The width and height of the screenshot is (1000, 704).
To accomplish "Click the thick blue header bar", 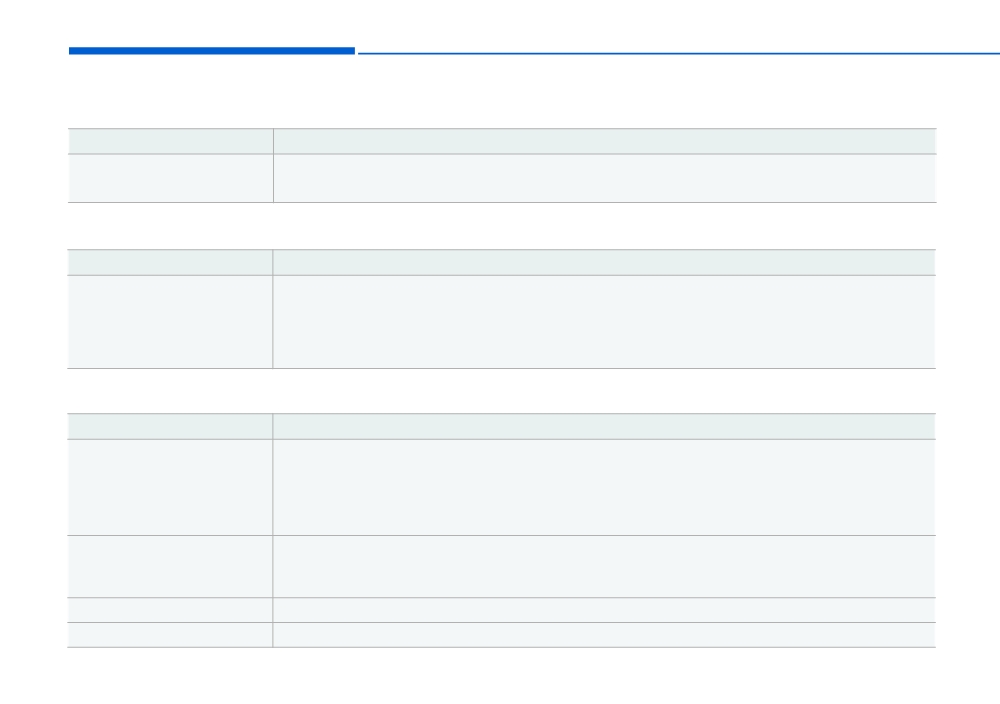I will click(x=212, y=51).
